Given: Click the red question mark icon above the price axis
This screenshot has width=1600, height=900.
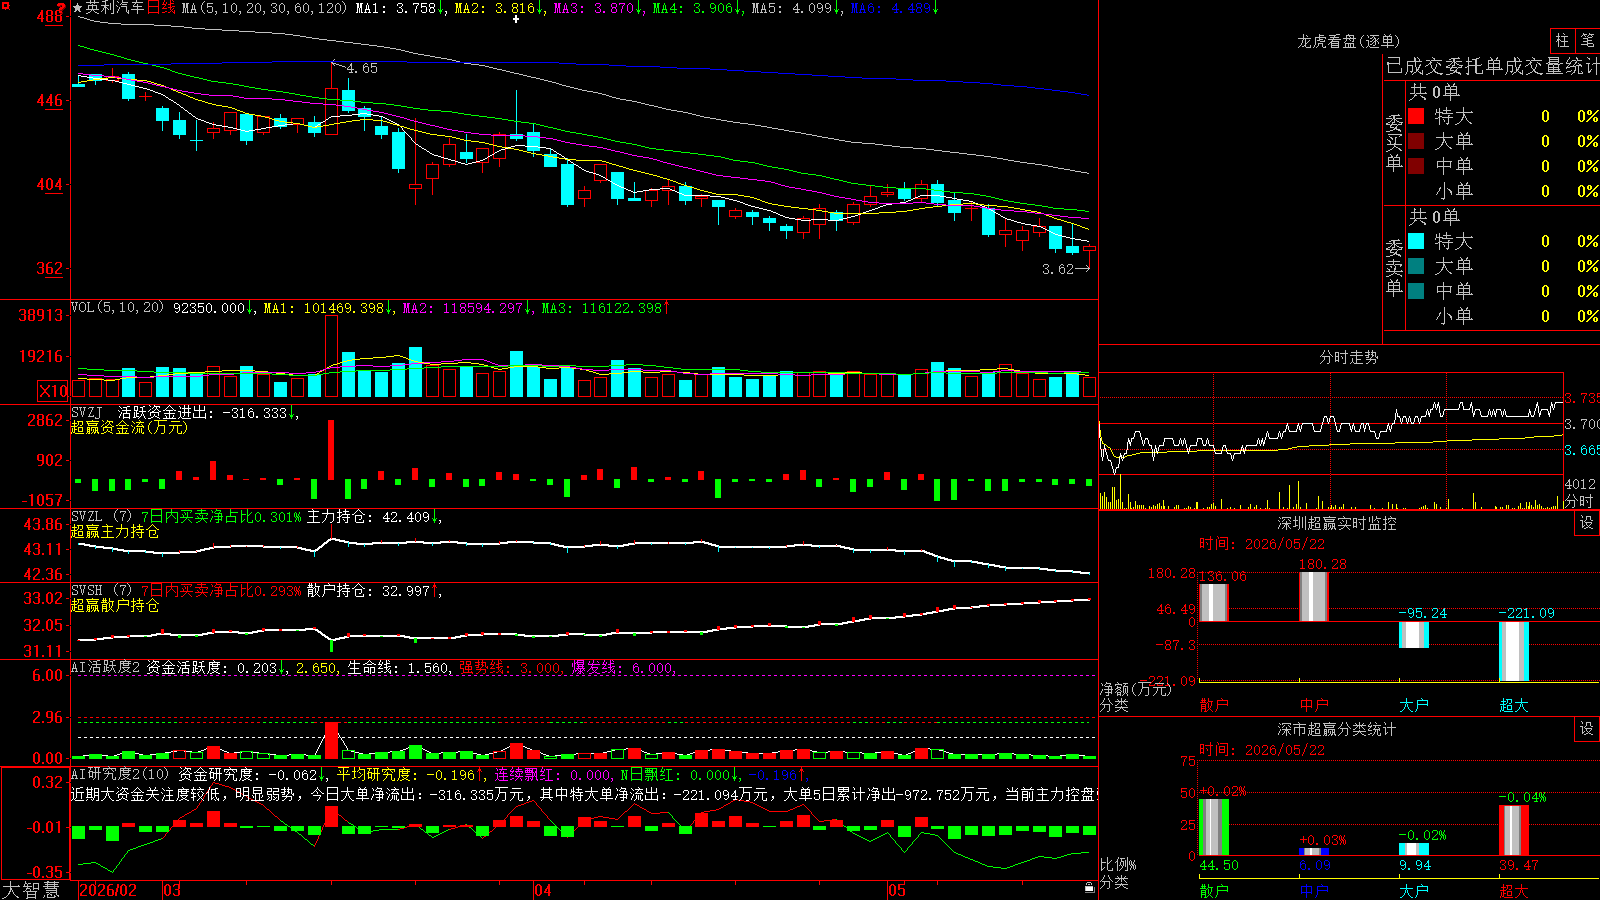Looking at the screenshot, I should 60,7.
